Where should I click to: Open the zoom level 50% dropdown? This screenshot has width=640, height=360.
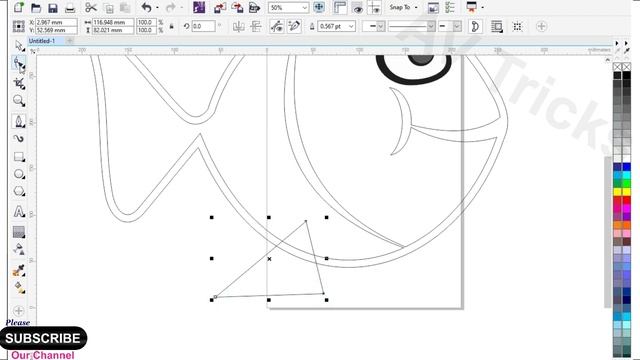click(x=304, y=8)
